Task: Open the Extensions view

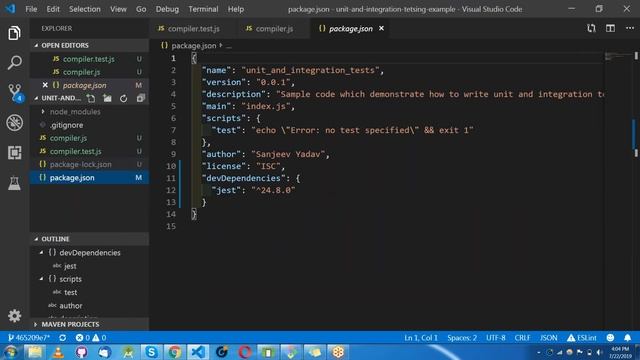Action: click(14, 152)
